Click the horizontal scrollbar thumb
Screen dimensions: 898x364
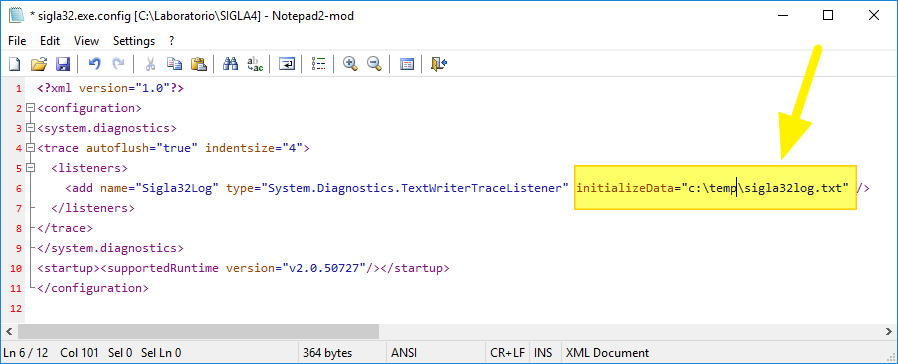coord(198,331)
